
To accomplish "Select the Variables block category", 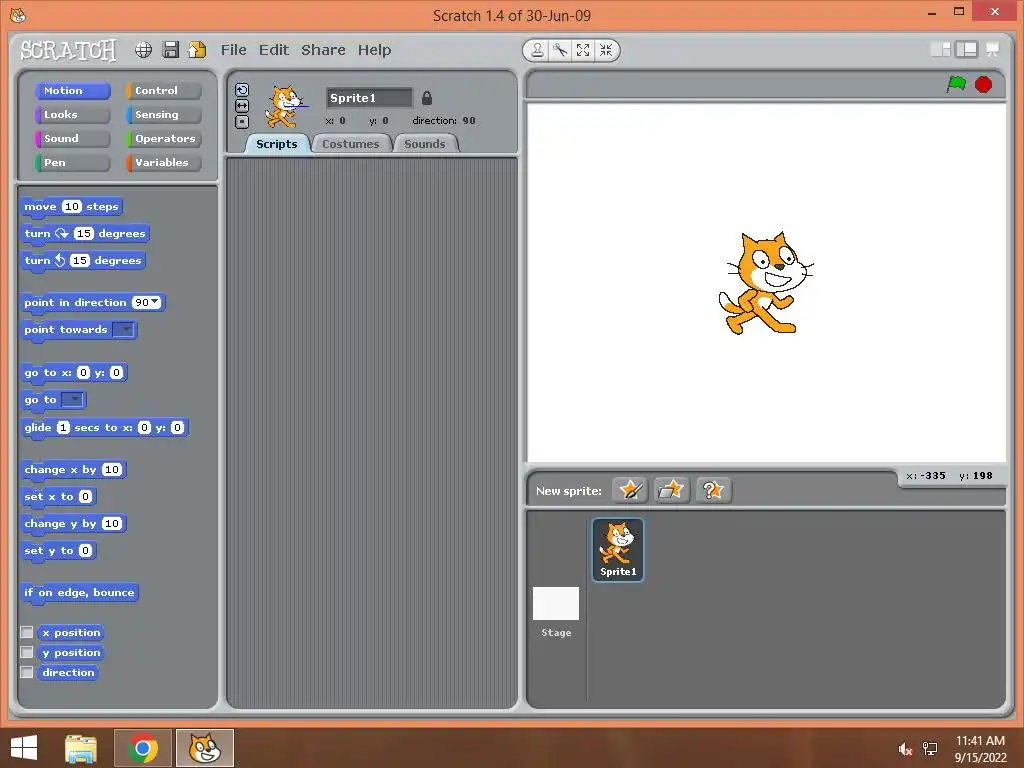I will 164,163.
